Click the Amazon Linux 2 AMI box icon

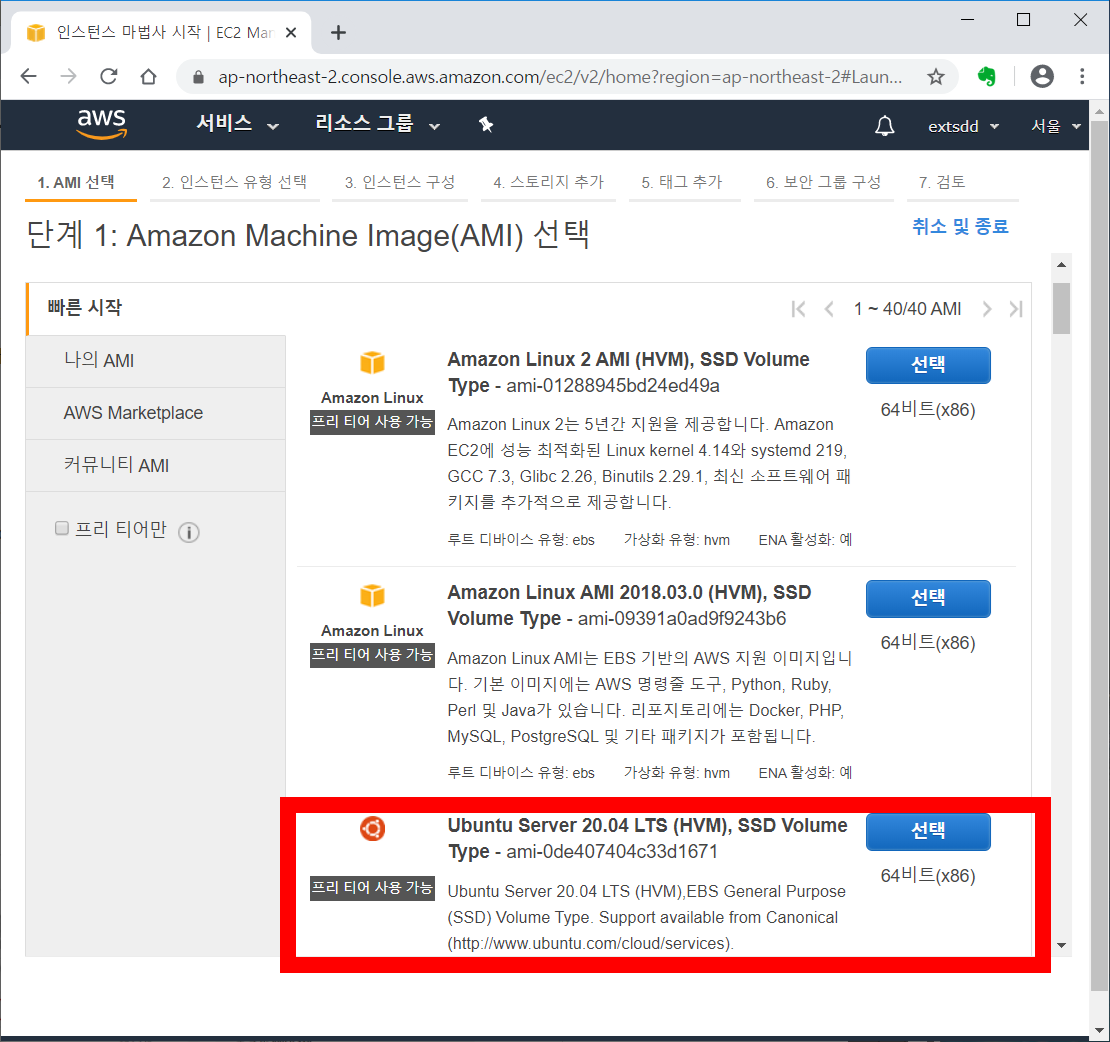pos(372,362)
